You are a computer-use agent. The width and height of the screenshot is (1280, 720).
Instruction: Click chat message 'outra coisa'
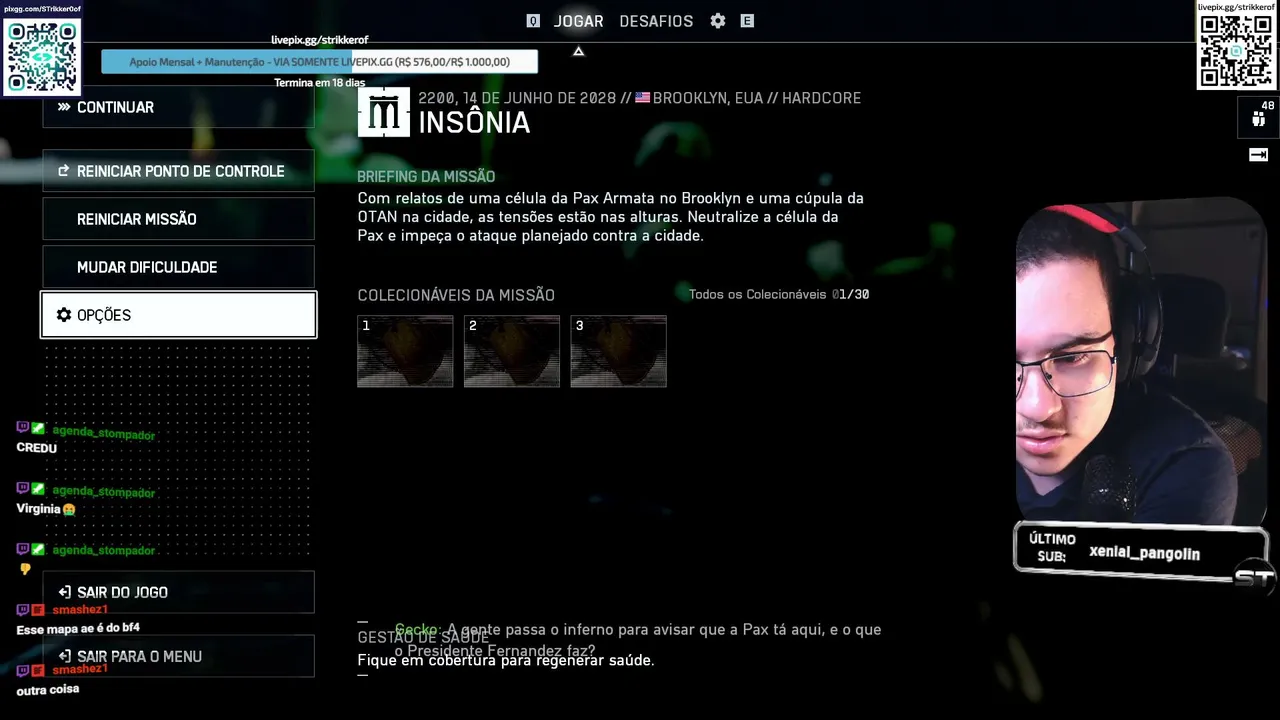[48, 689]
